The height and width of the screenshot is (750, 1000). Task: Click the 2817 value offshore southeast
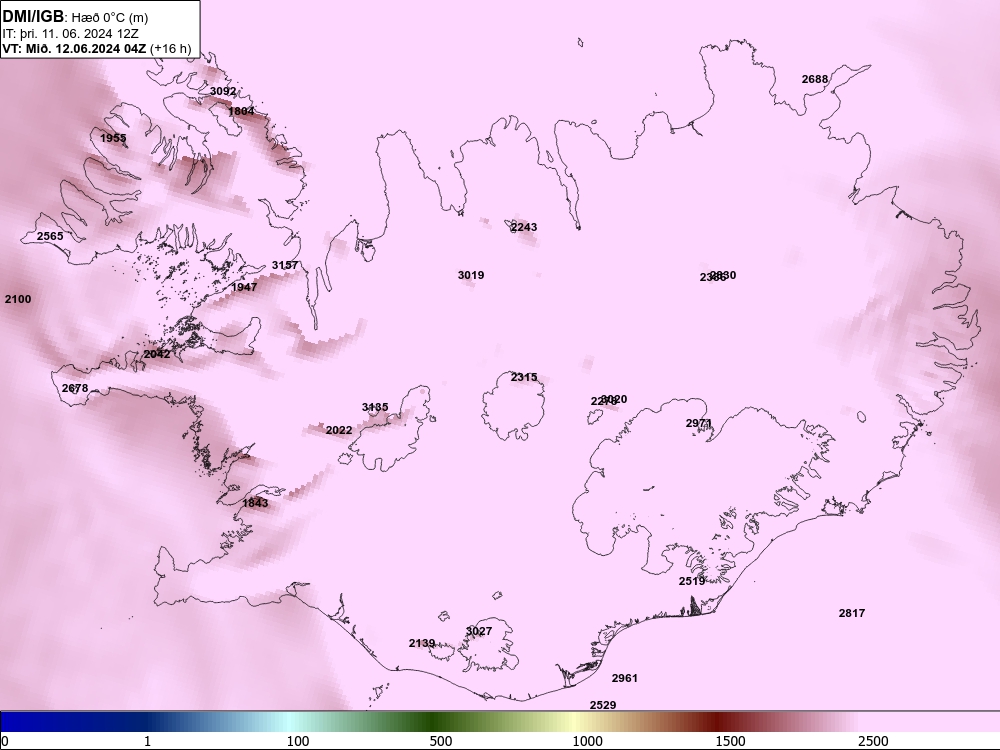852,613
